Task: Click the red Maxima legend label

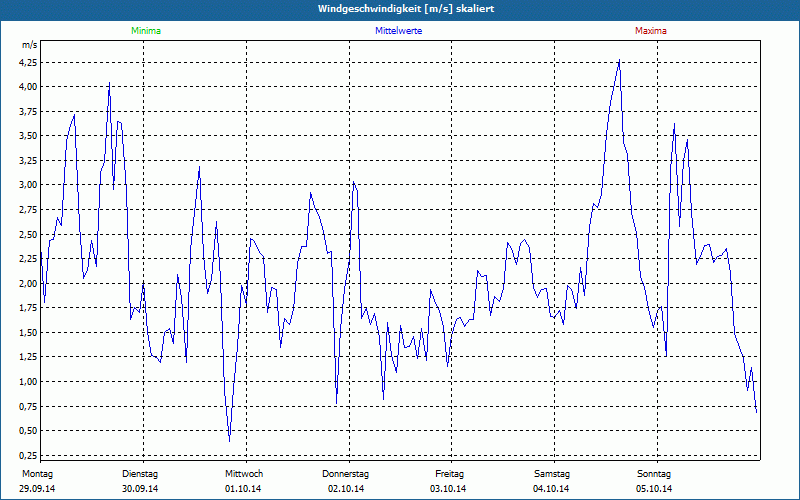Action: tap(651, 31)
